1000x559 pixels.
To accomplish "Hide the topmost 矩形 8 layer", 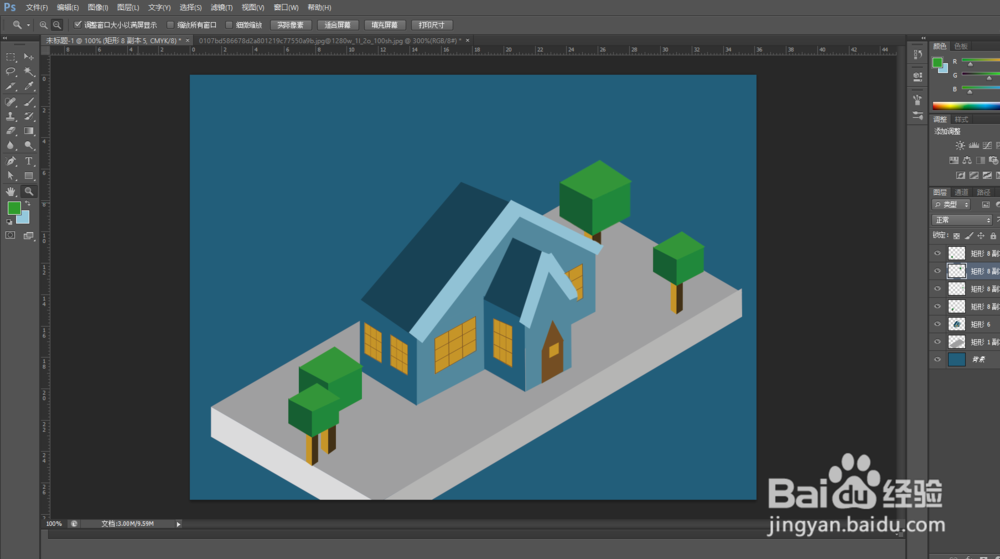I will click(937, 254).
